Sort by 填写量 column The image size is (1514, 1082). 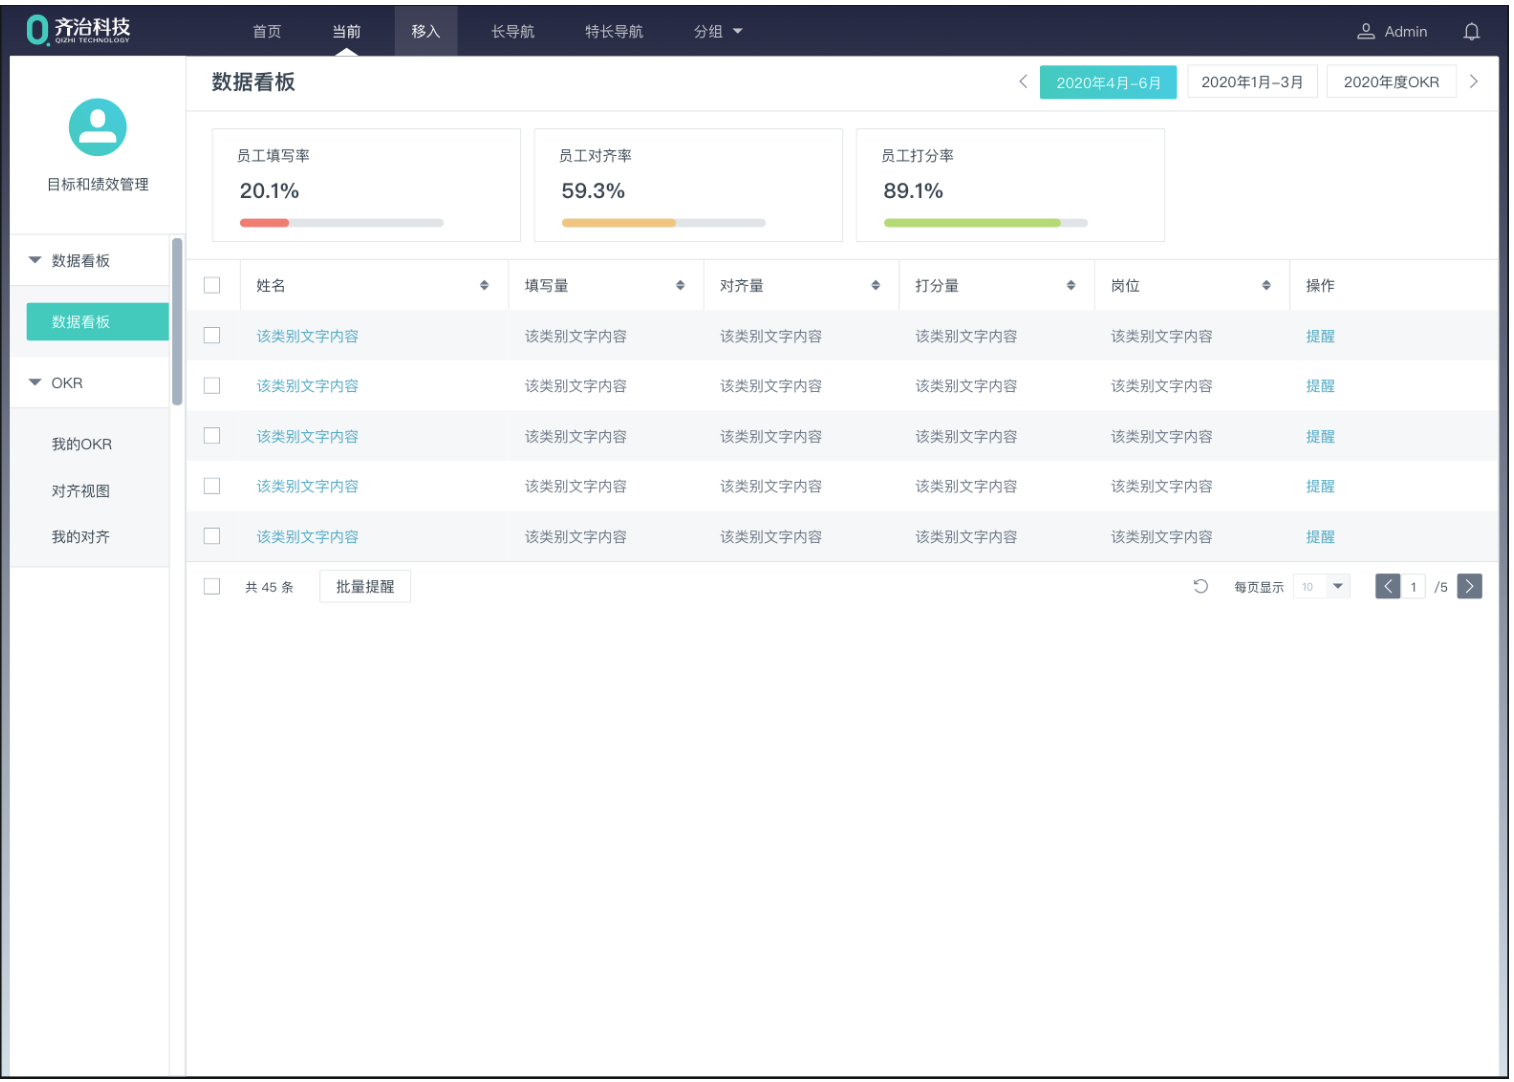pos(680,285)
